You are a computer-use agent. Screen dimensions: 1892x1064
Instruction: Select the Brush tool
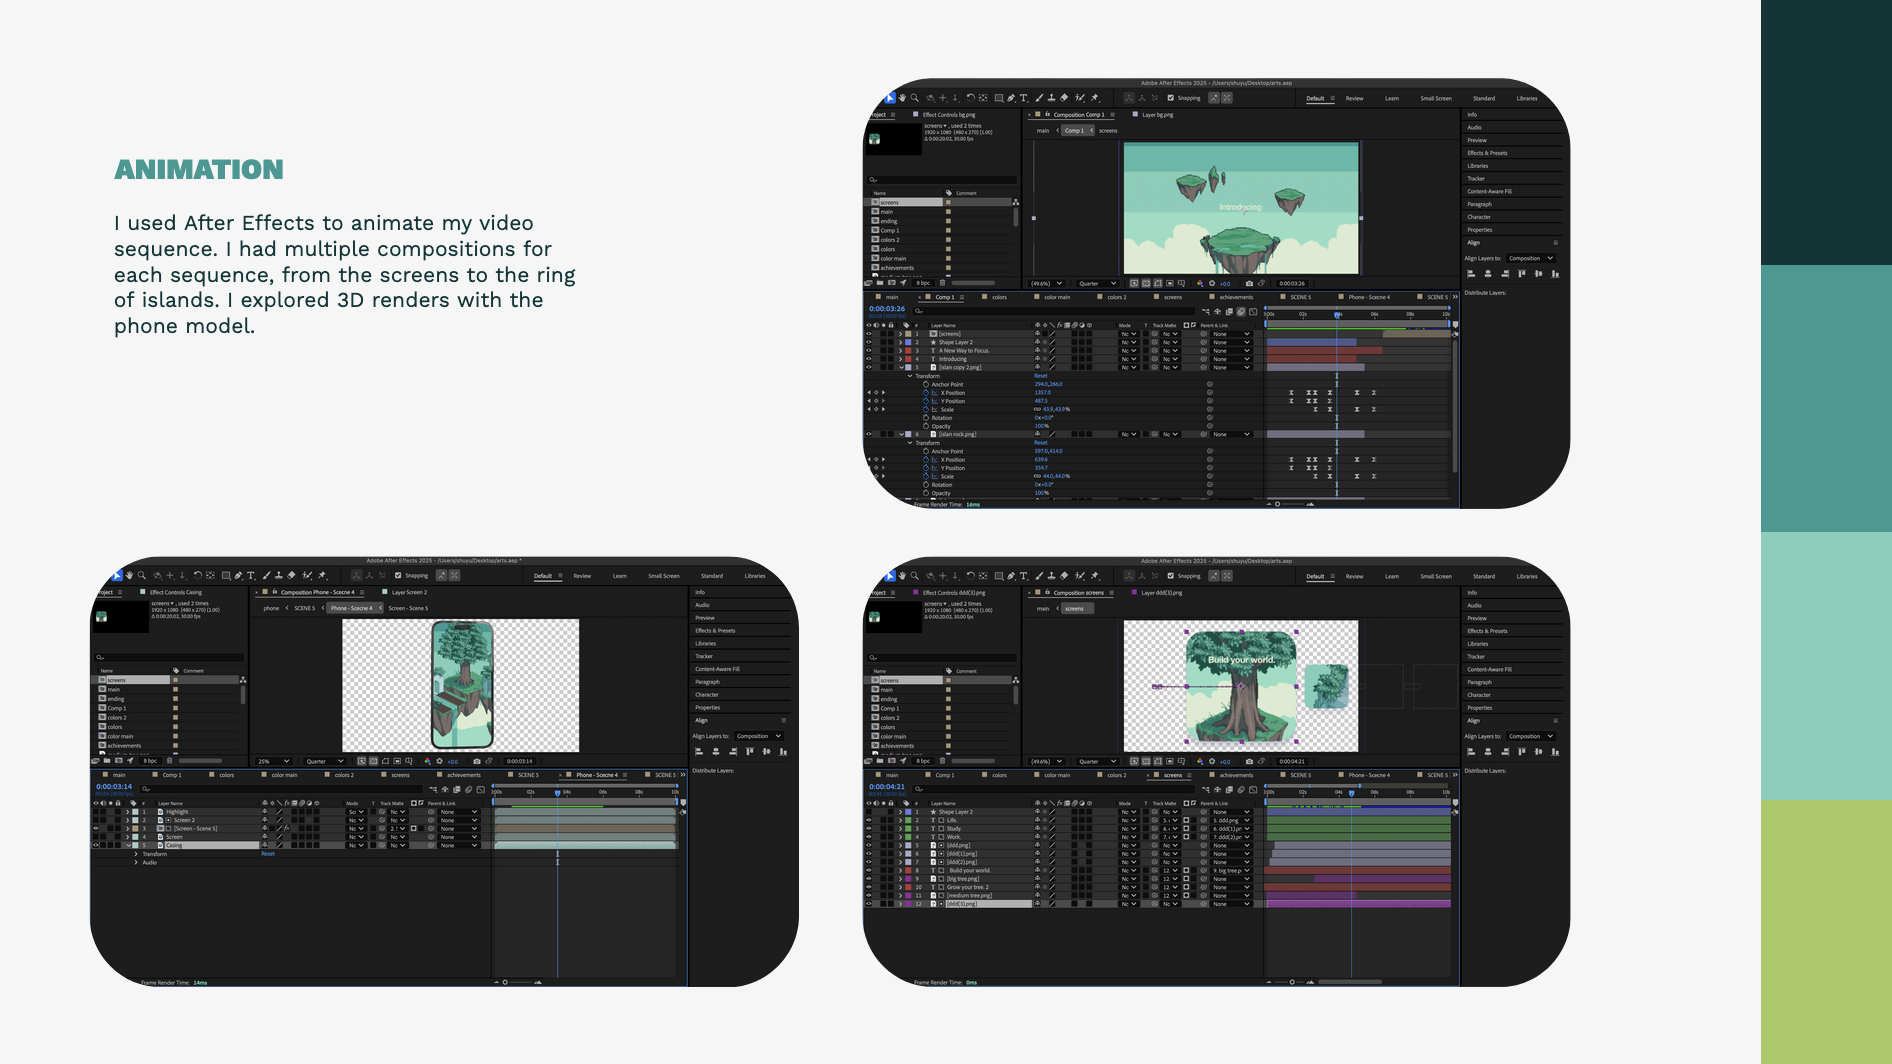1040,98
